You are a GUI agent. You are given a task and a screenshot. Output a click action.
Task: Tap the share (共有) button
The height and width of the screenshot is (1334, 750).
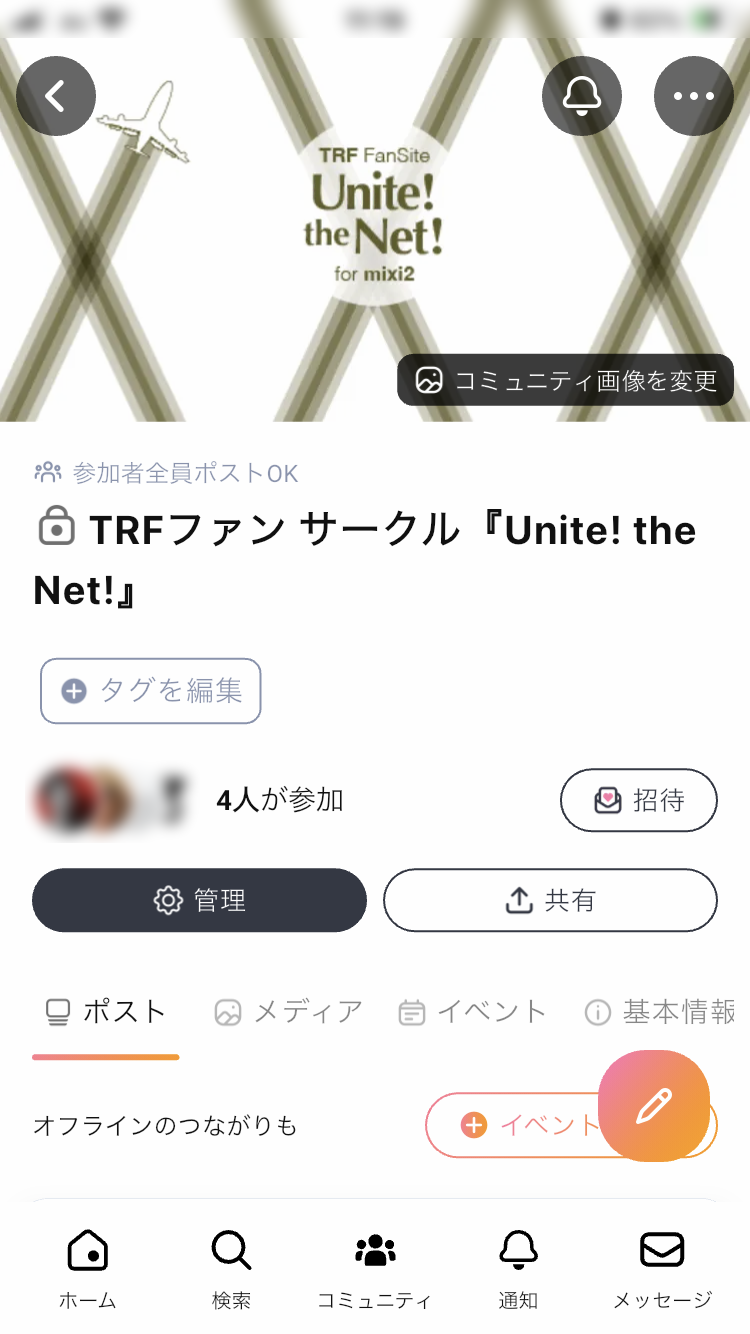point(550,900)
